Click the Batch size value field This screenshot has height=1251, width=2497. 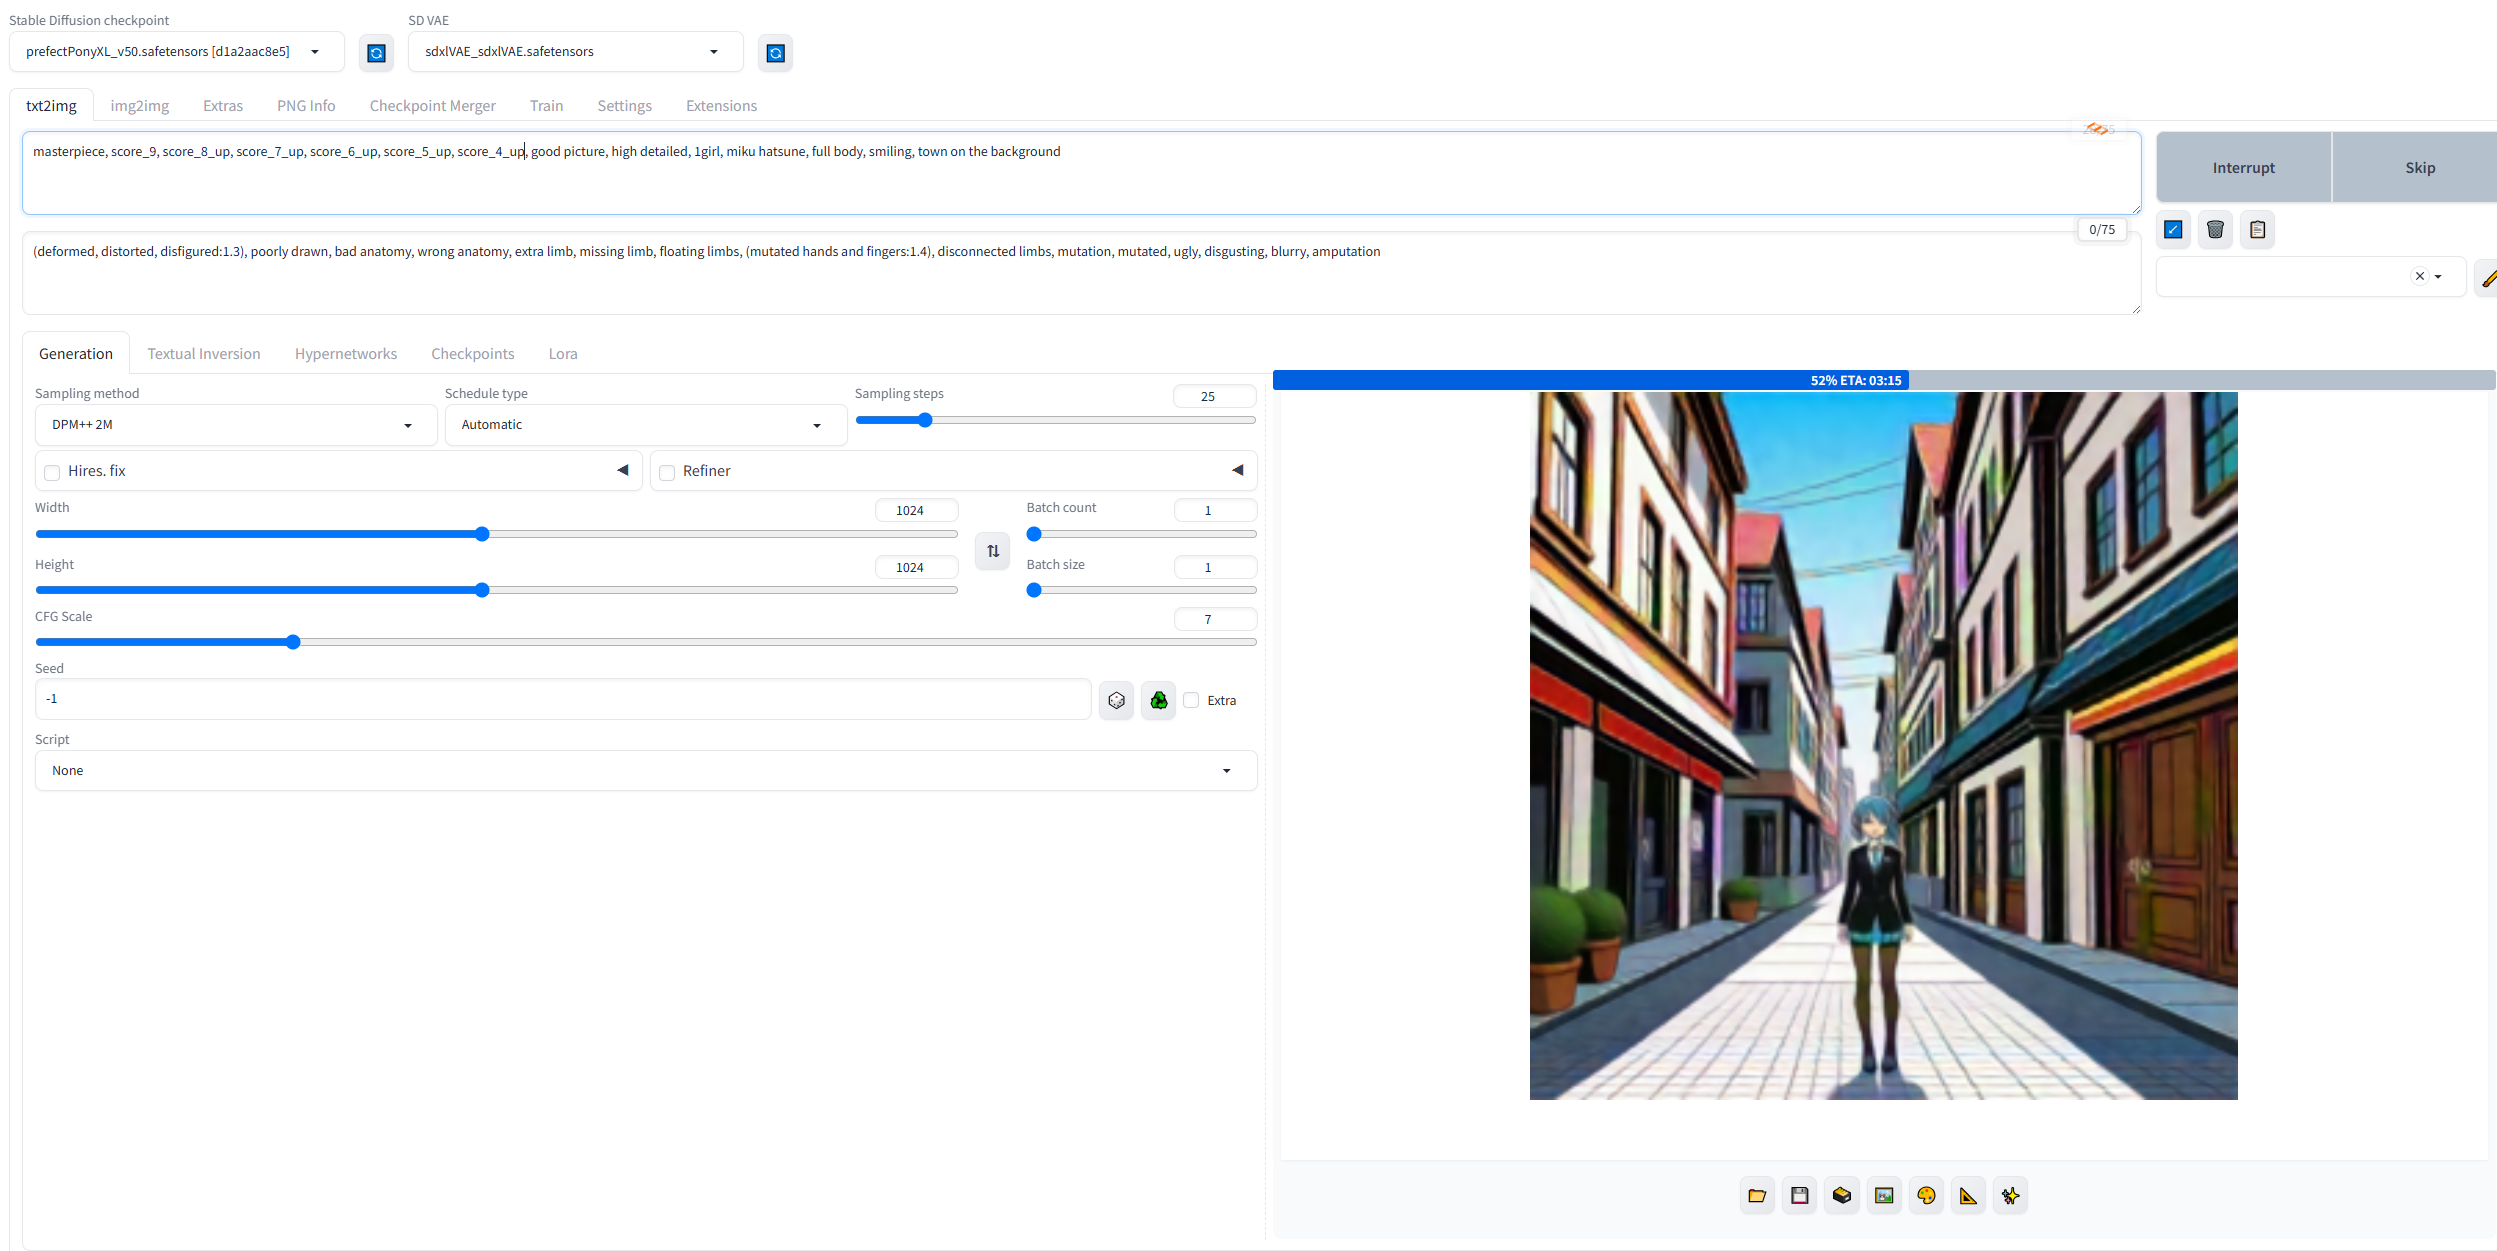coord(1215,568)
